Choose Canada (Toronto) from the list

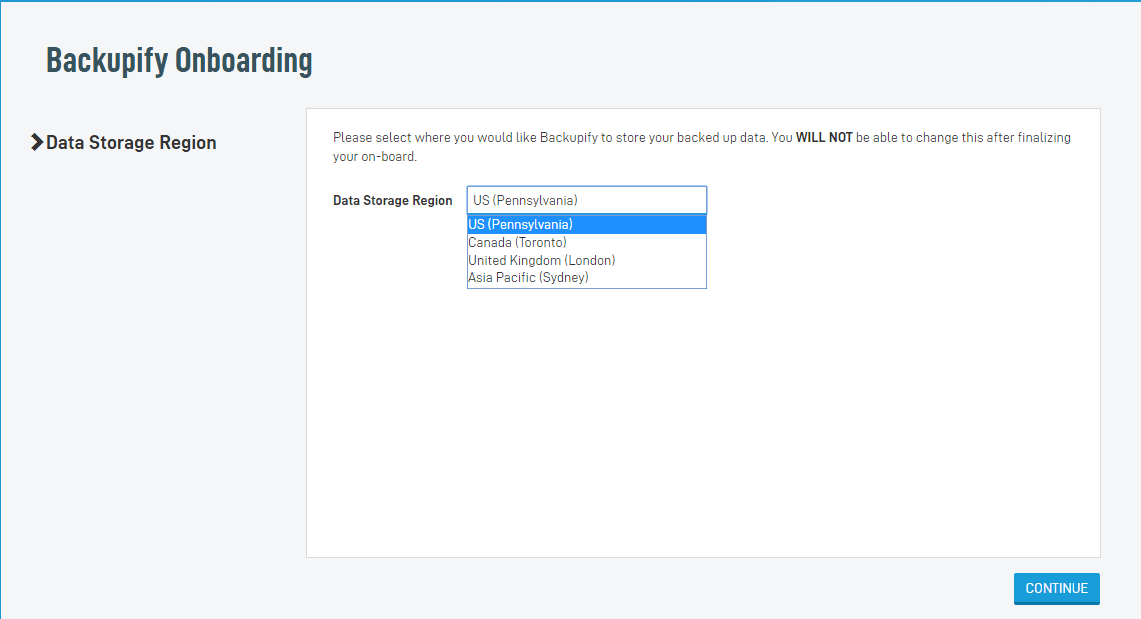[x=587, y=242]
